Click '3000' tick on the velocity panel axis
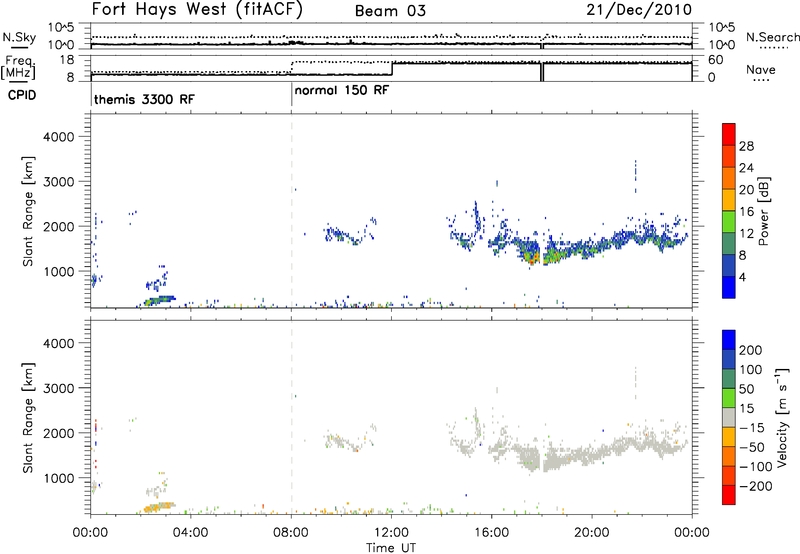800x554 pixels. (58, 388)
